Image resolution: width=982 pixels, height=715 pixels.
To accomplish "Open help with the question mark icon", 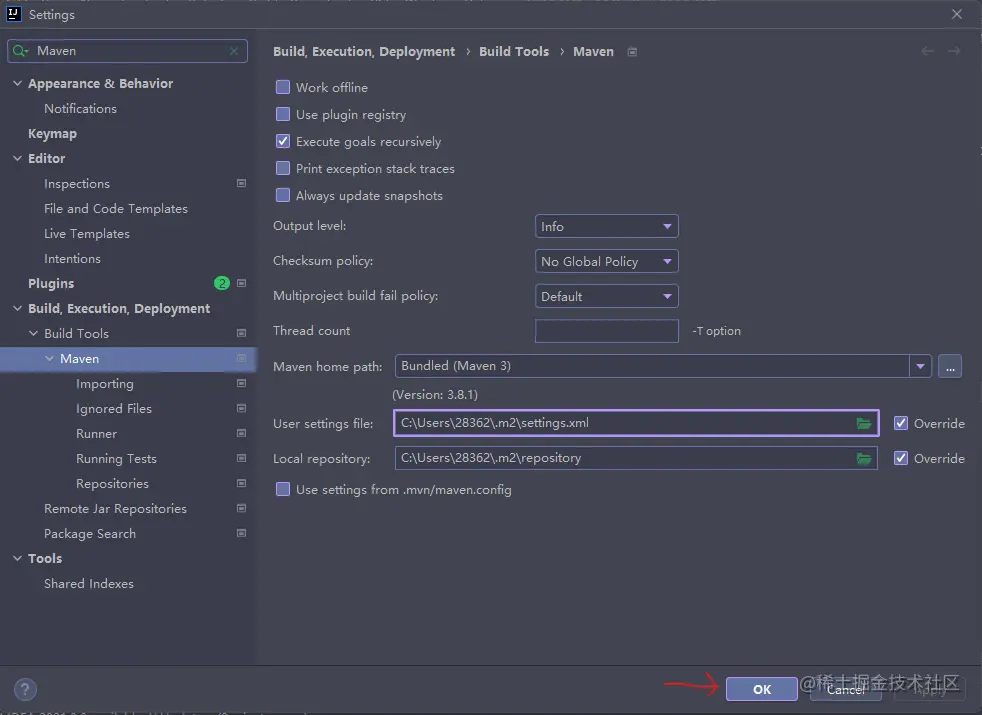I will click(25, 690).
